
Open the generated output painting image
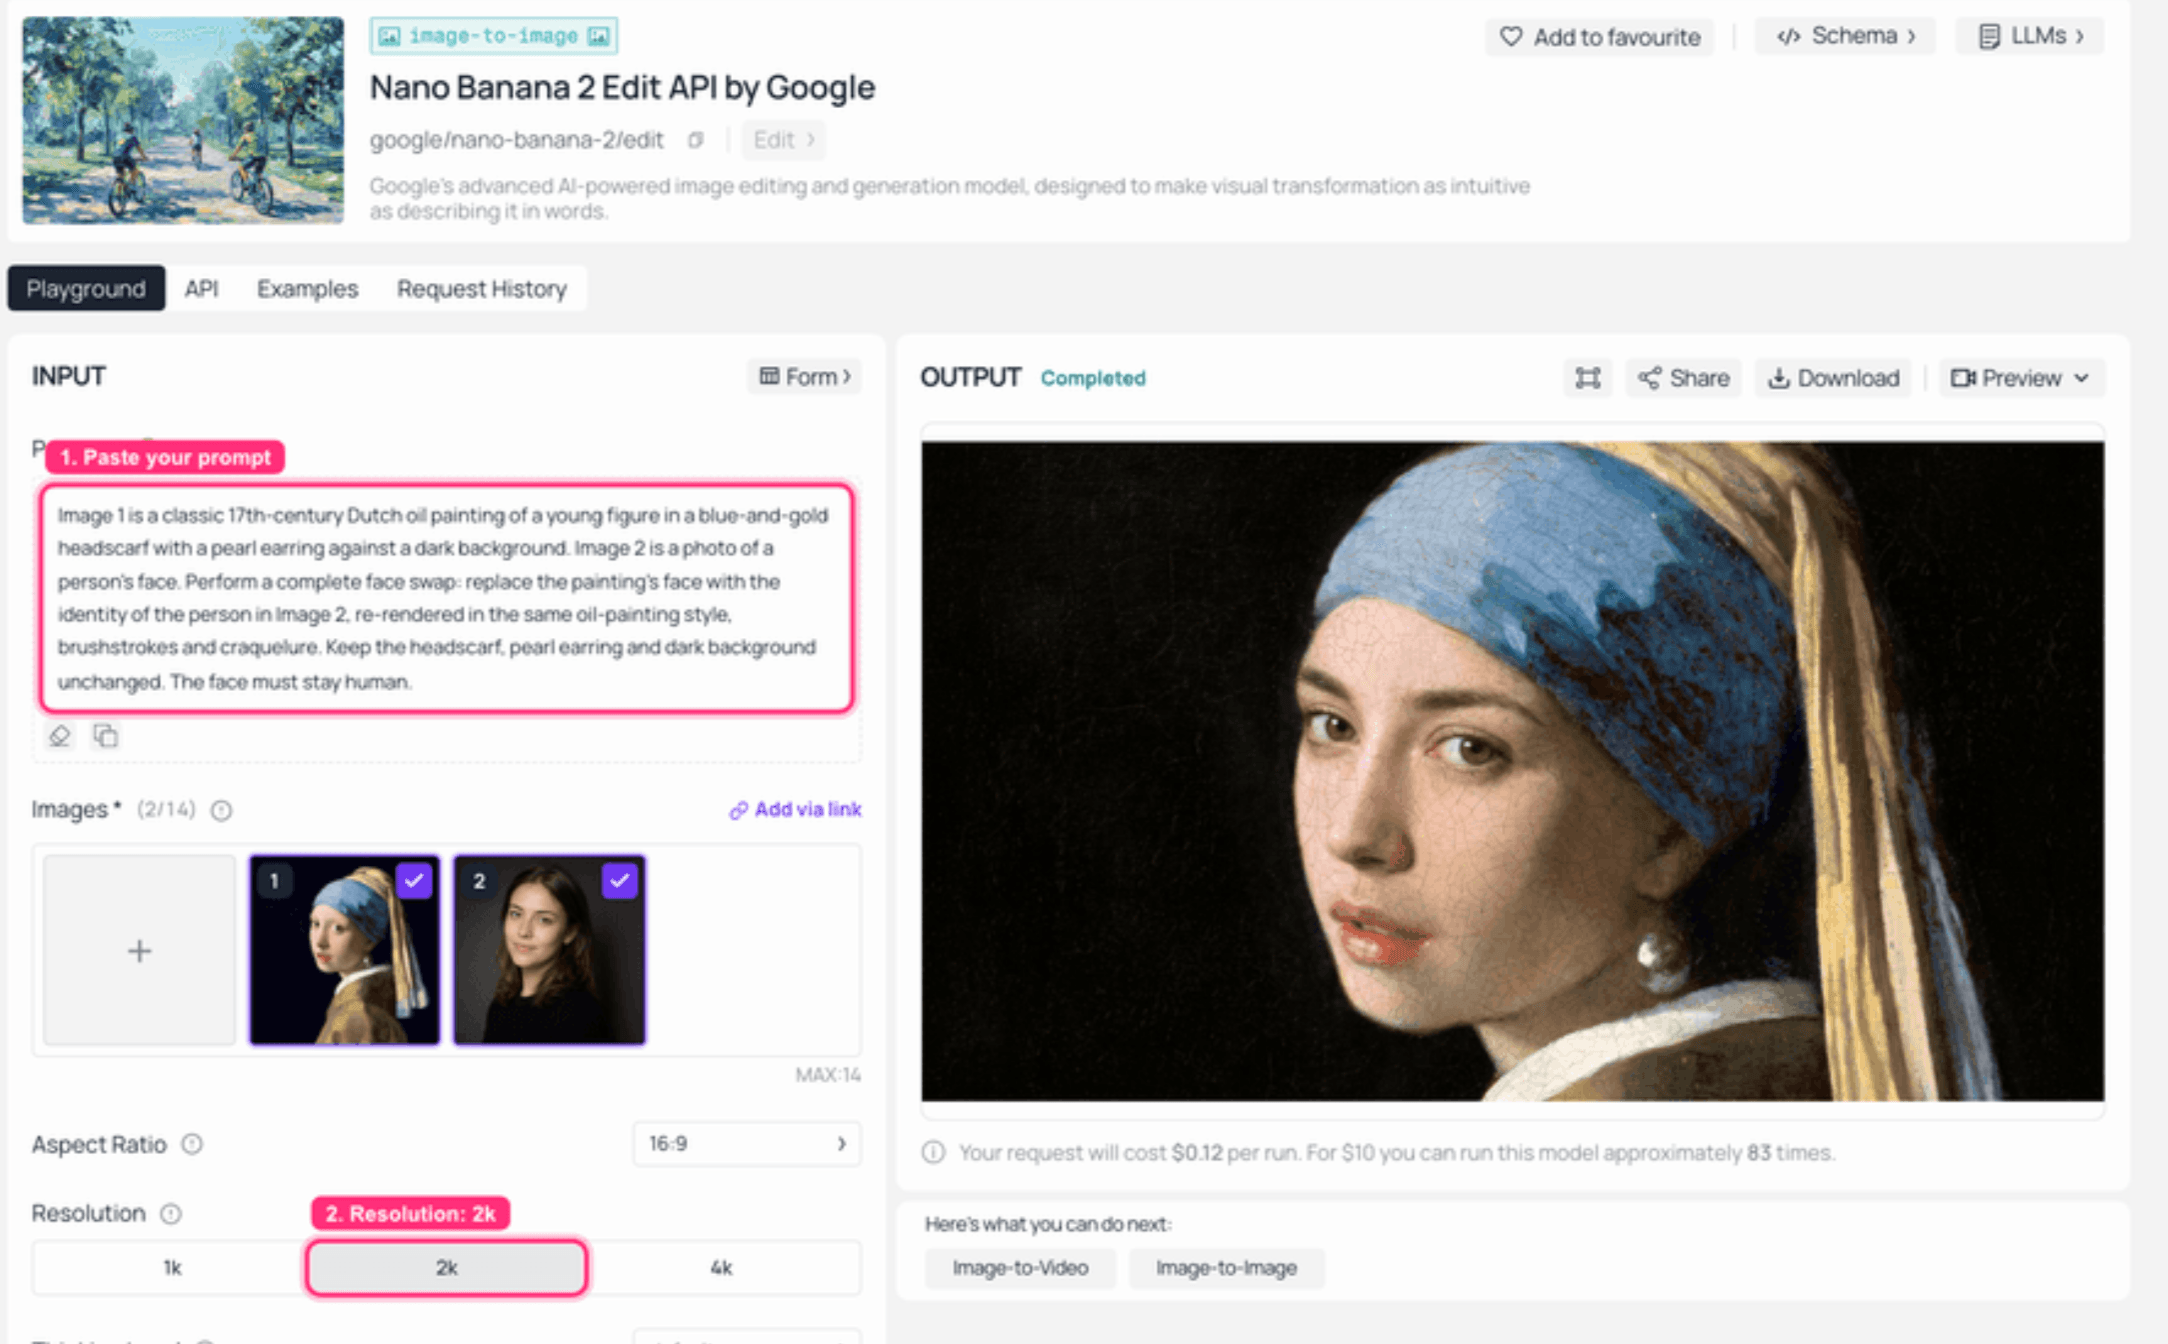1512,771
